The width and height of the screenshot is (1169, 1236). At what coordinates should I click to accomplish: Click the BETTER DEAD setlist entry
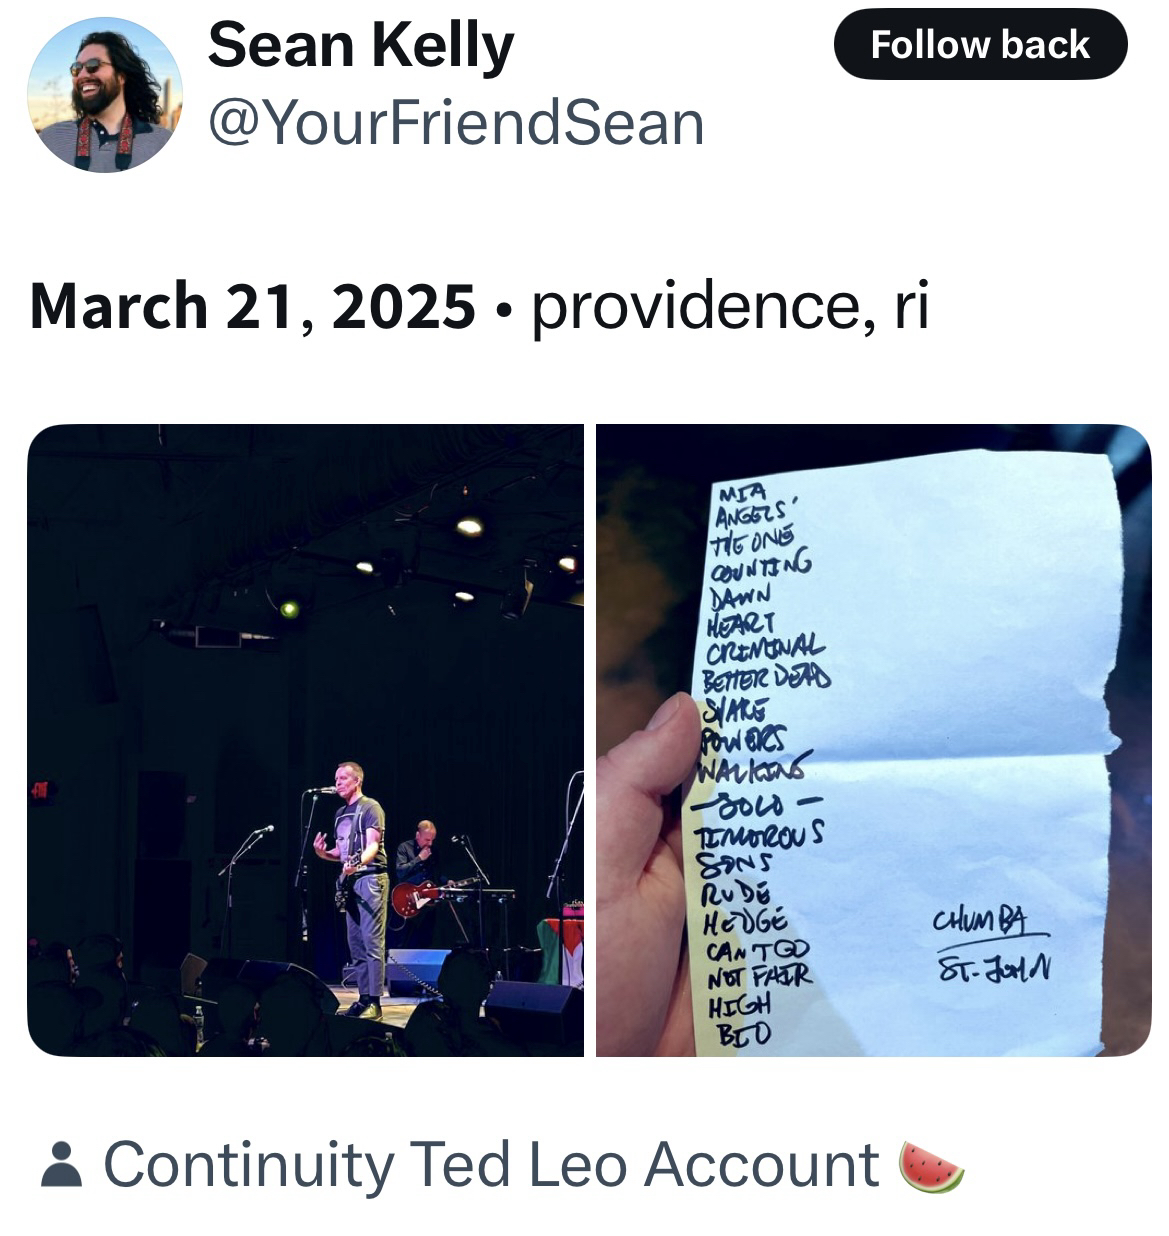(x=766, y=680)
